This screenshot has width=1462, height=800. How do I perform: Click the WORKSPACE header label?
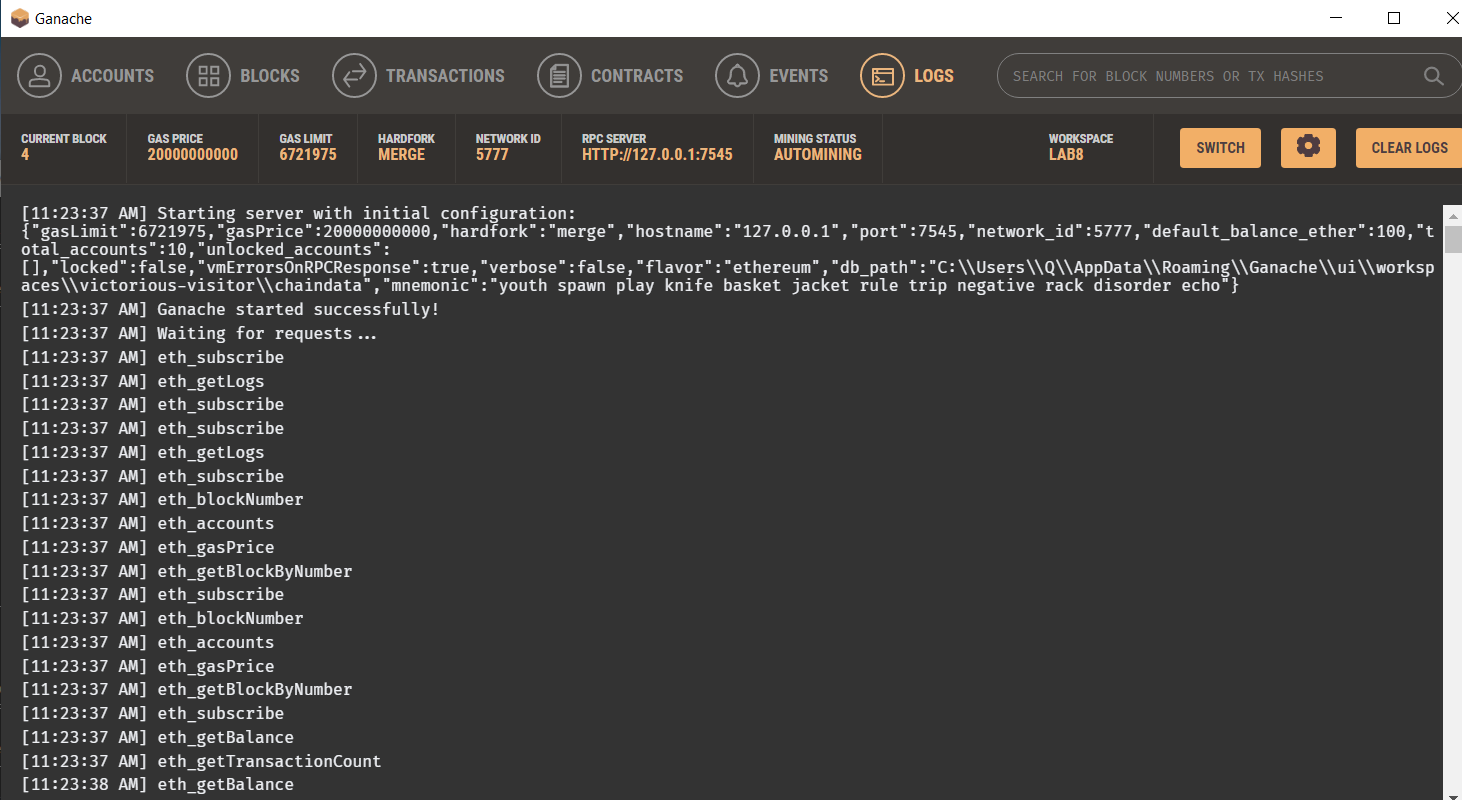[1081, 139]
